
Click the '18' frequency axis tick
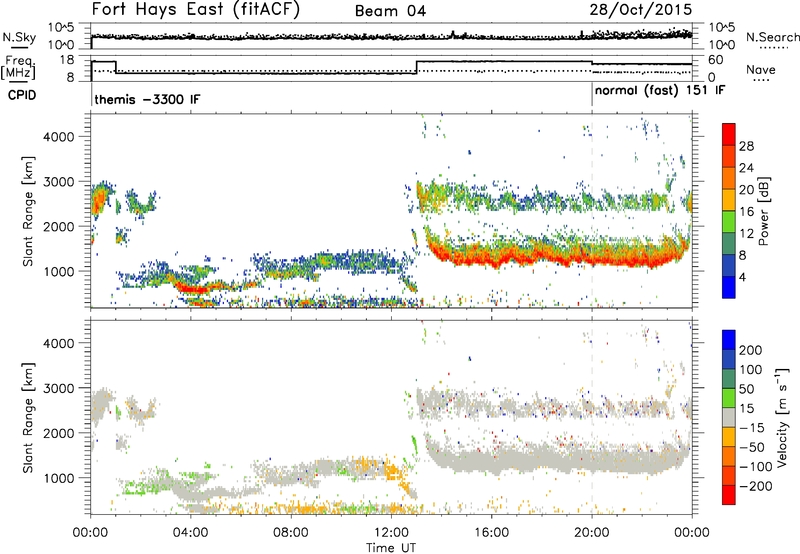coord(67,60)
